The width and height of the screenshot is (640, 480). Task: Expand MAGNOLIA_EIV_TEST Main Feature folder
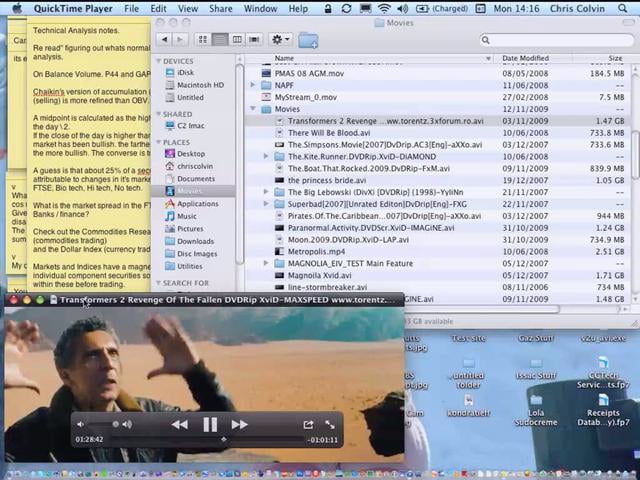point(266,263)
